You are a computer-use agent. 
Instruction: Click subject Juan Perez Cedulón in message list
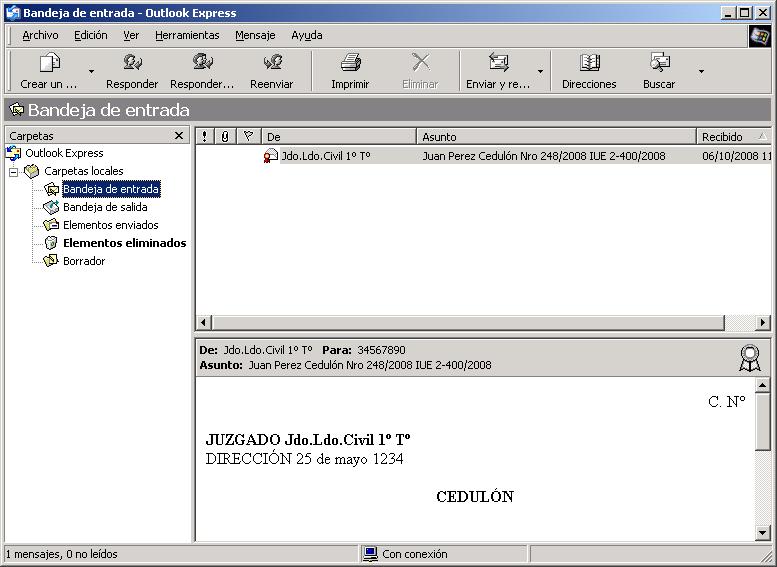tap(544, 156)
